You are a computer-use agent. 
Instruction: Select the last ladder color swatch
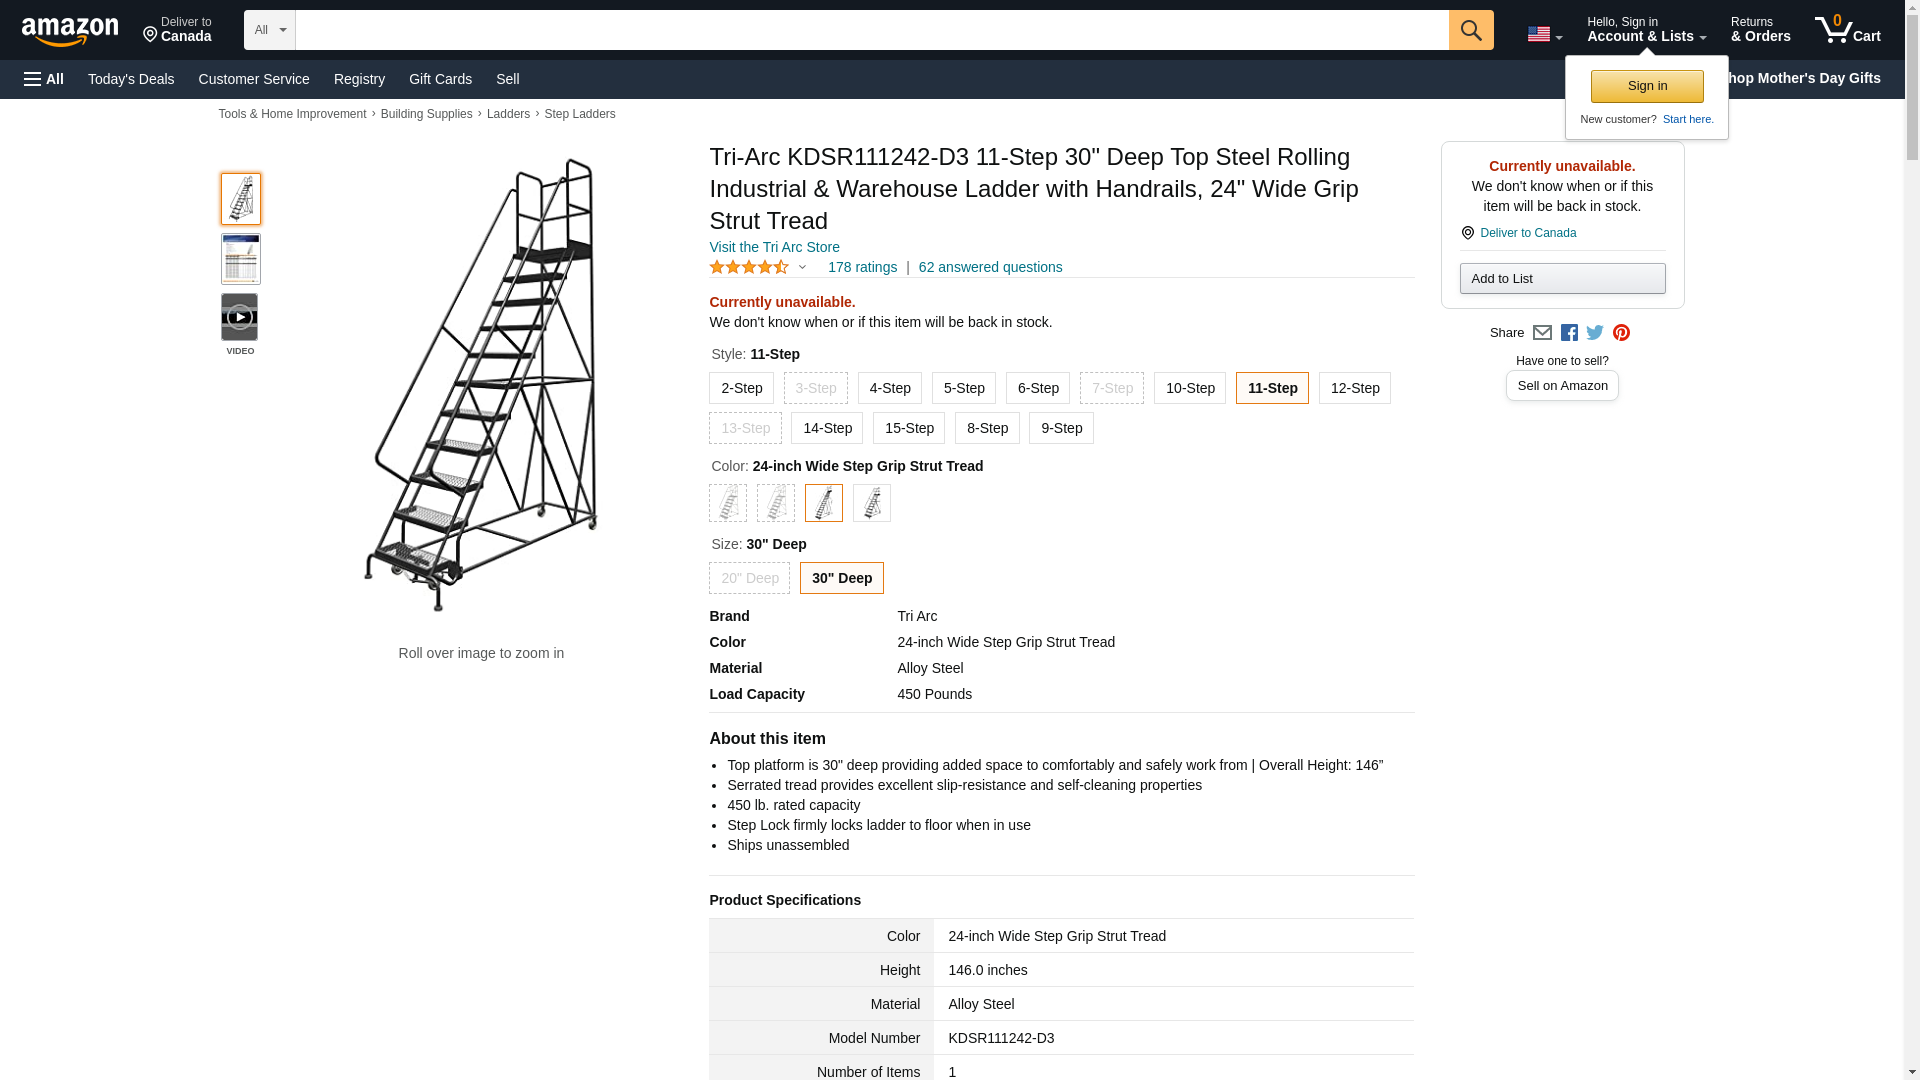(871, 503)
